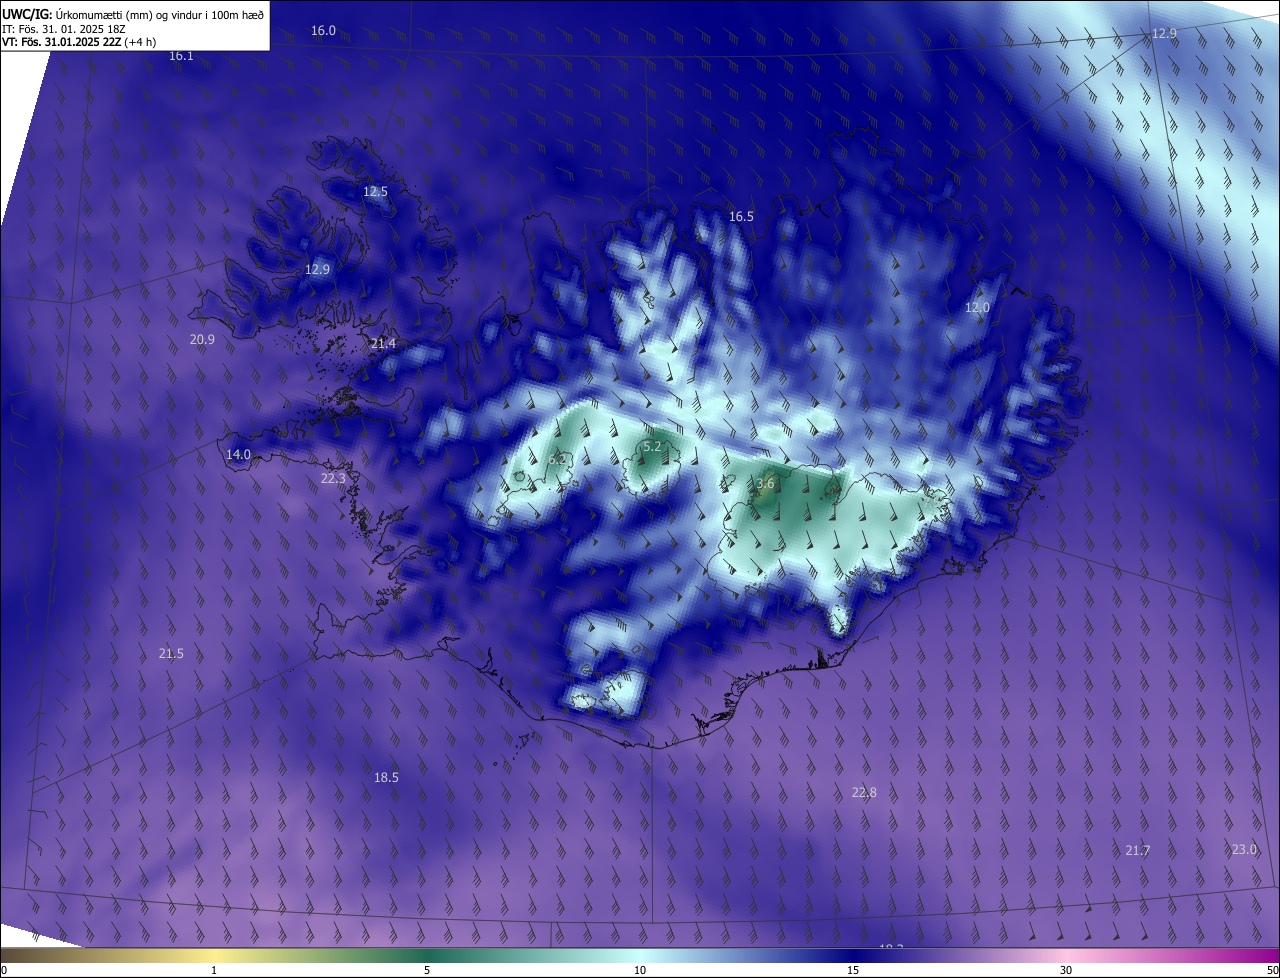Click the 3.6 value on the glacier
Viewport: 1280px width, 978px height.
pos(765,484)
